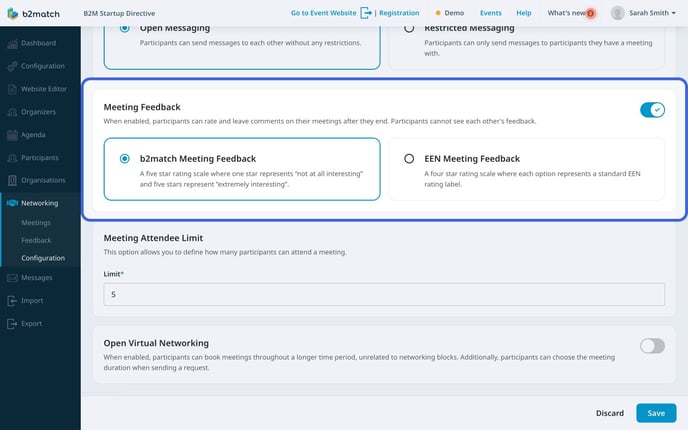Open the Feedback submenu item under Networking
This screenshot has height=430, width=688.
[36, 240]
